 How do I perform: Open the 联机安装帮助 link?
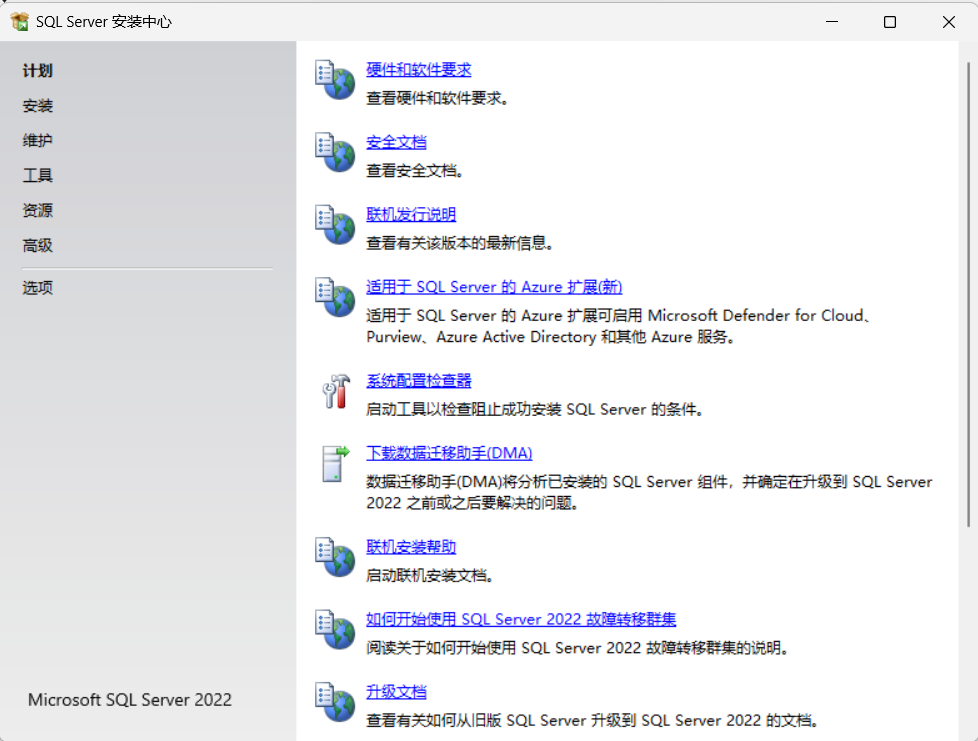tap(411, 547)
